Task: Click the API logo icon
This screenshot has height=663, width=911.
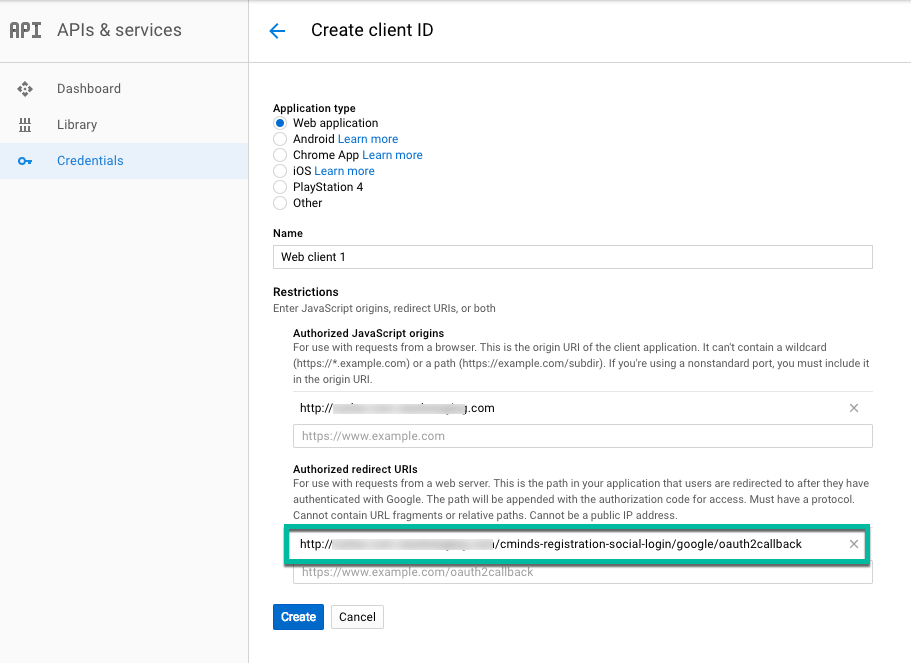Action: [x=26, y=30]
